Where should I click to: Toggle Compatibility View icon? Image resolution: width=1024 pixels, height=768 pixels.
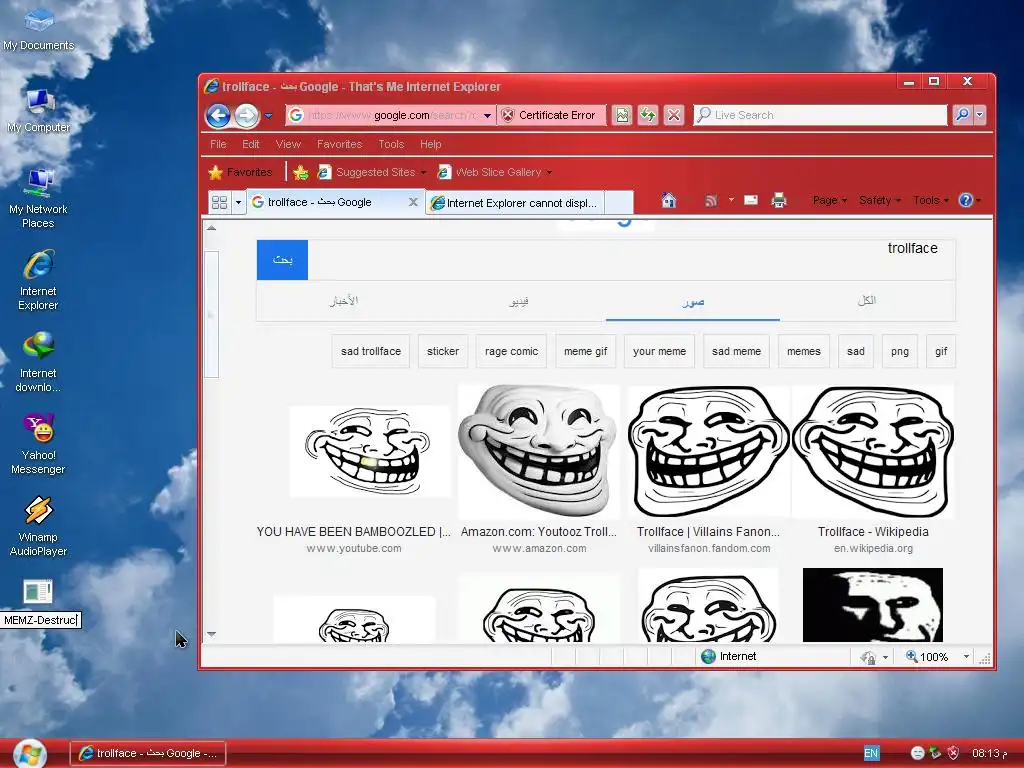(622, 116)
